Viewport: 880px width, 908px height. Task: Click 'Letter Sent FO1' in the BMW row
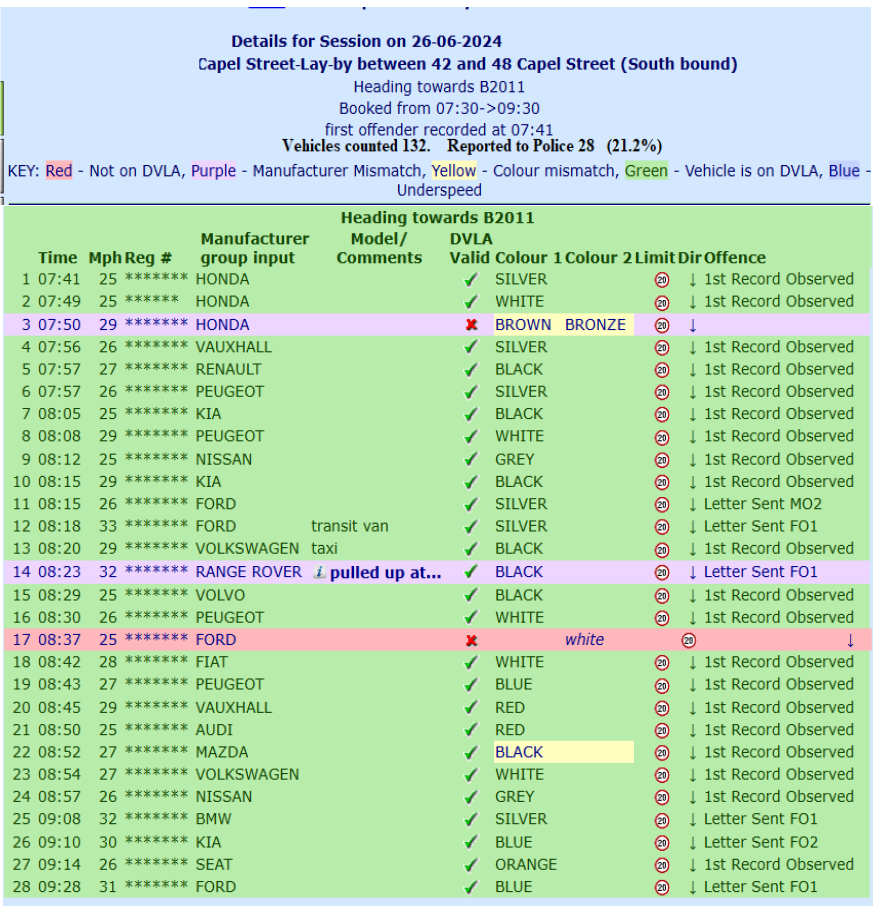[760, 819]
